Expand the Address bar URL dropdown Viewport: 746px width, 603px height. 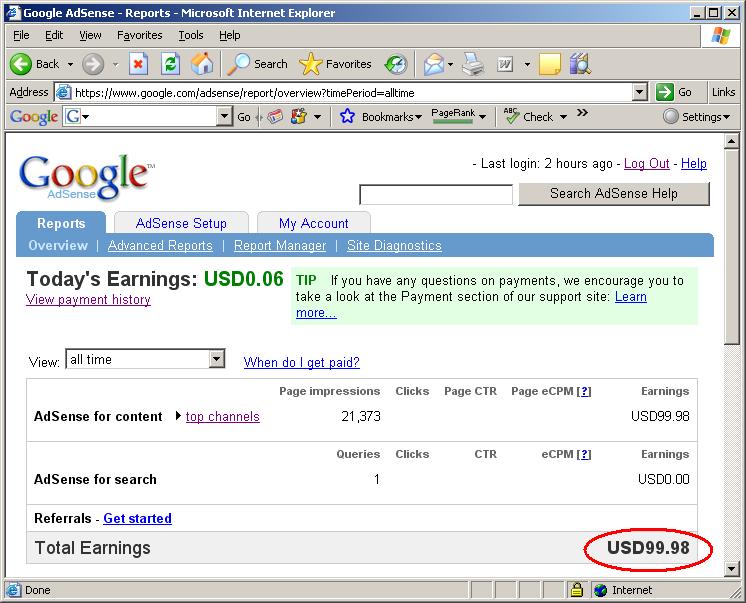click(640, 92)
